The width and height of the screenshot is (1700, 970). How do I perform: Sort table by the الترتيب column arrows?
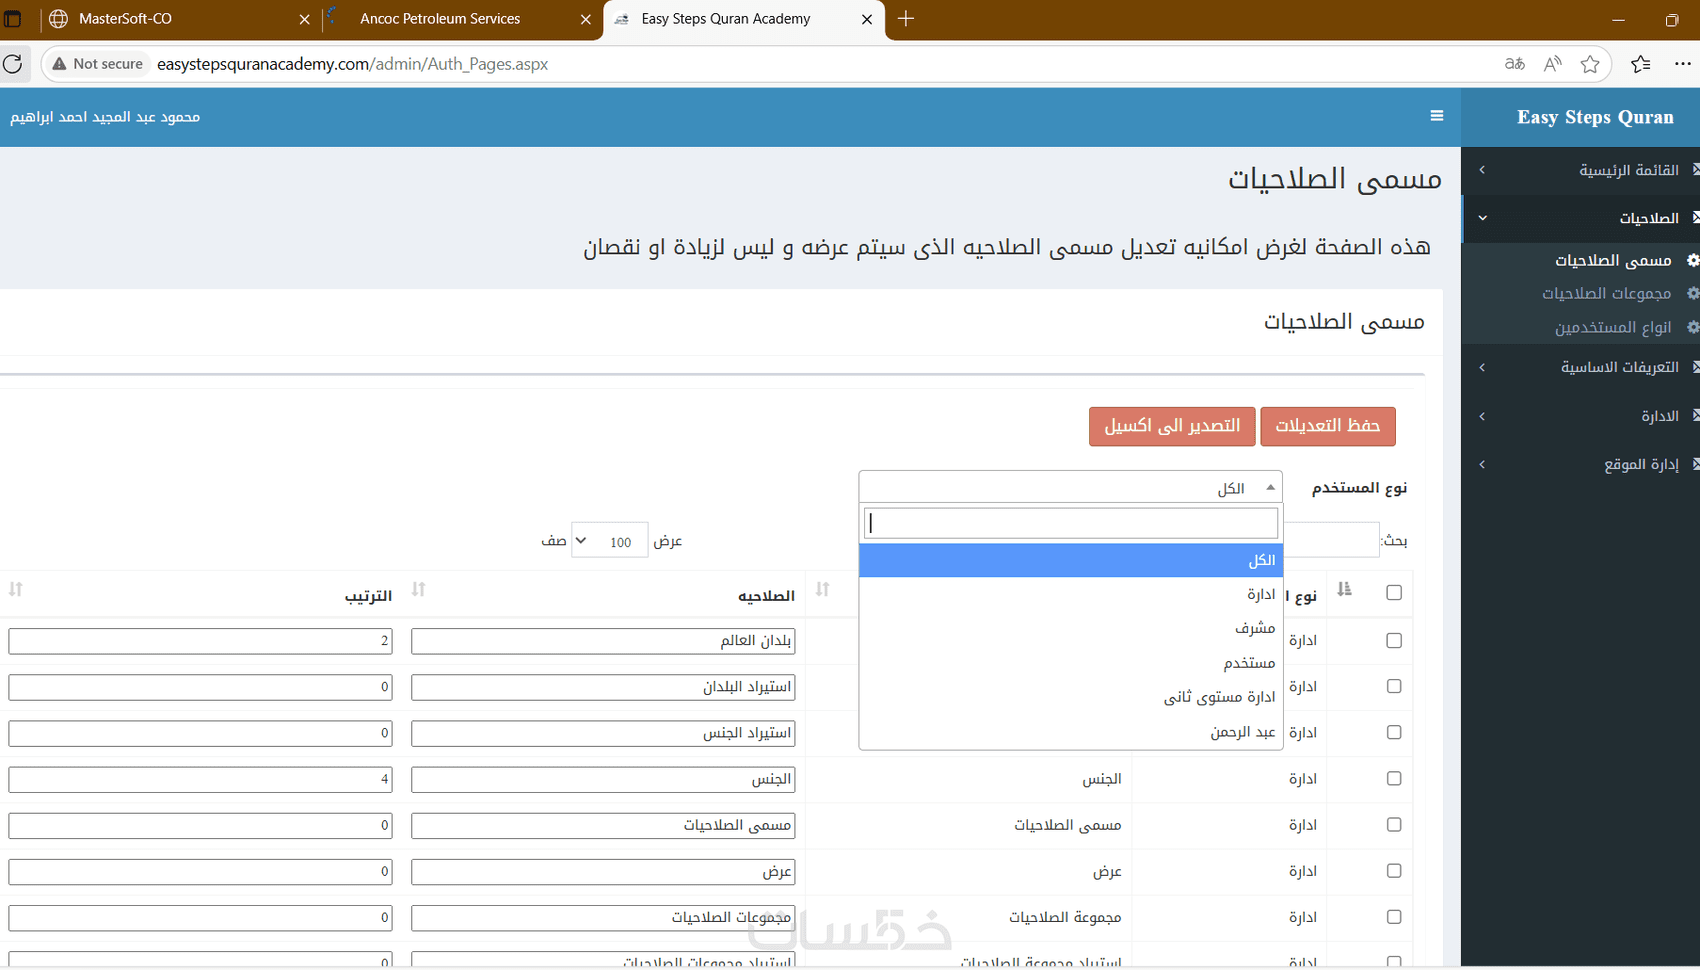pyautogui.click(x=16, y=590)
